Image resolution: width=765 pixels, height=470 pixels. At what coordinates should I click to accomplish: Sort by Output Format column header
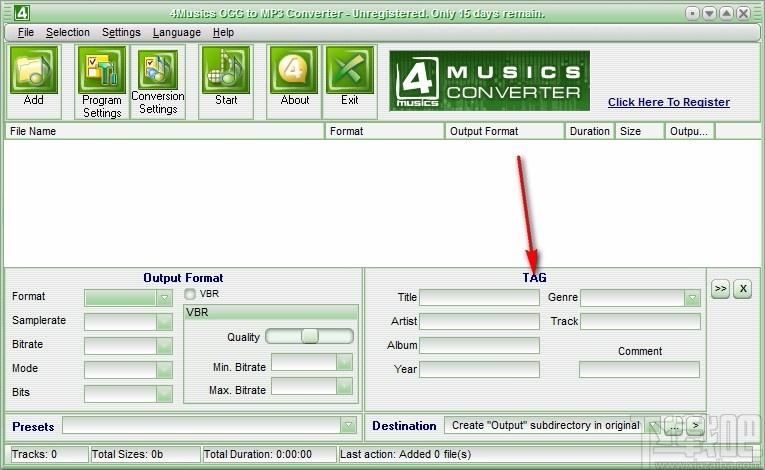pos(504,131)
